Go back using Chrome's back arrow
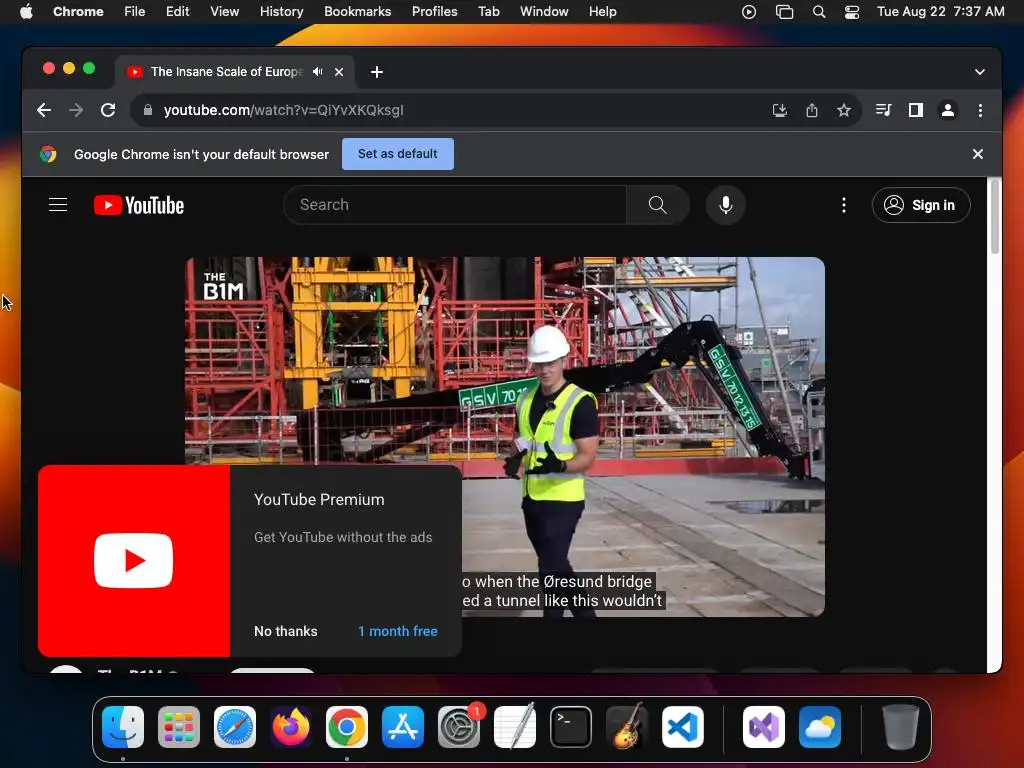 click(44, 110)
